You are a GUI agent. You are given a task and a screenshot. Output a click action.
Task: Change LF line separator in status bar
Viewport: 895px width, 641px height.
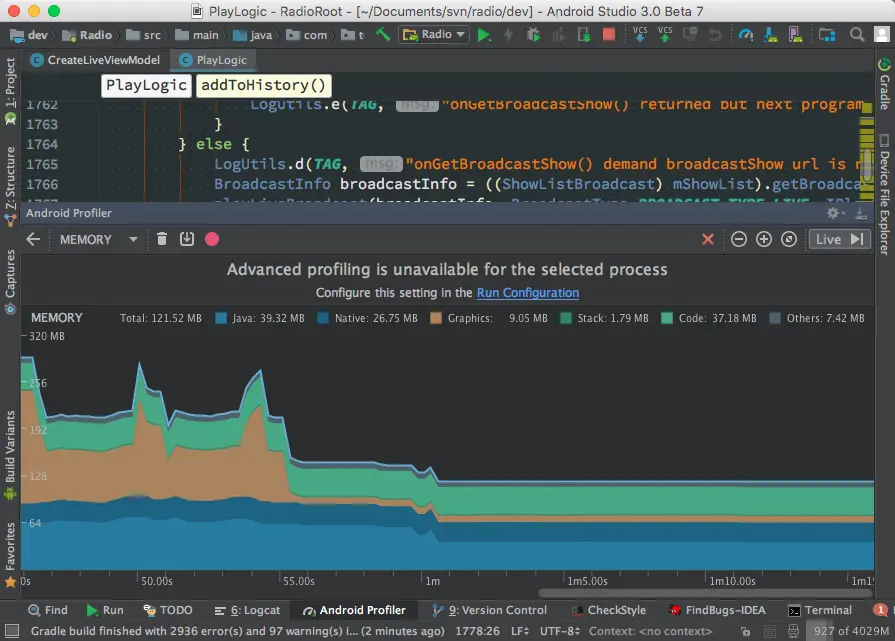519,631
